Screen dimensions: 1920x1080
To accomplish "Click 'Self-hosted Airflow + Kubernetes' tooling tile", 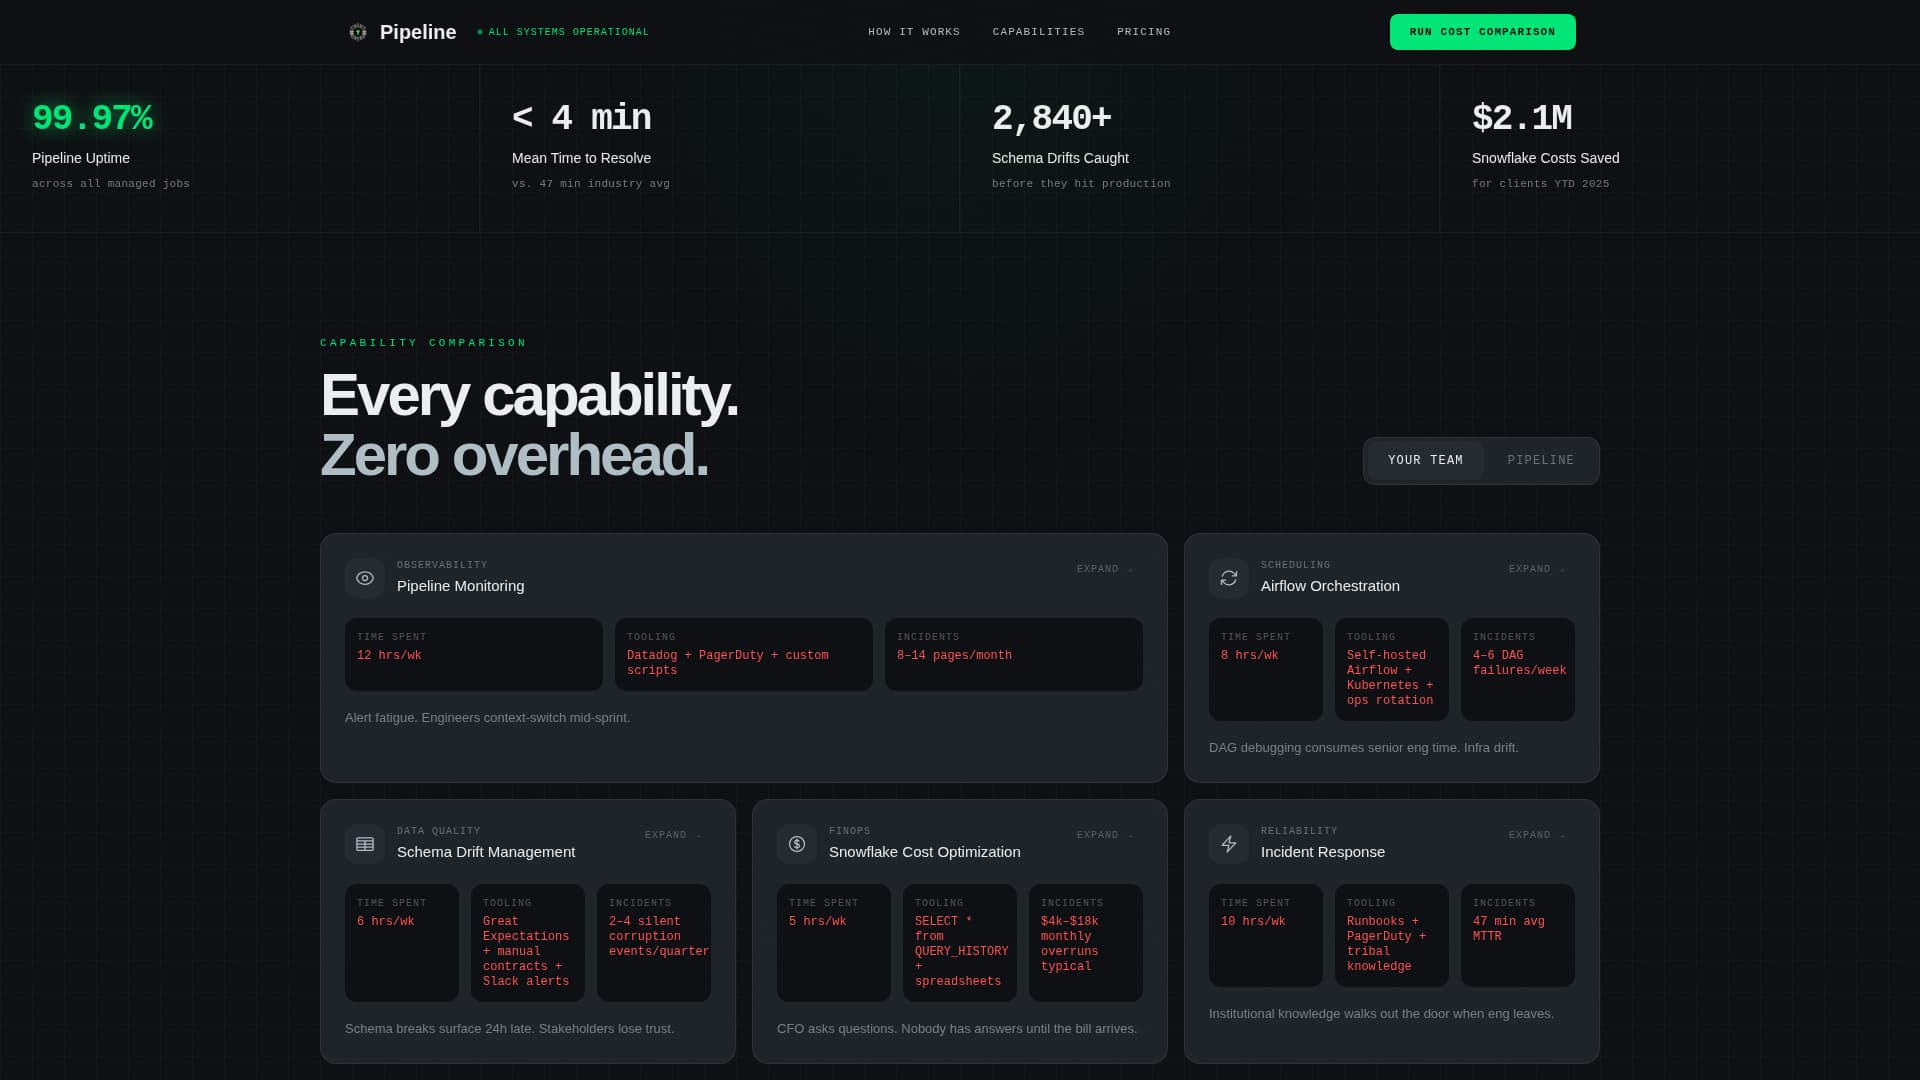I will (x=1392, y=669).
